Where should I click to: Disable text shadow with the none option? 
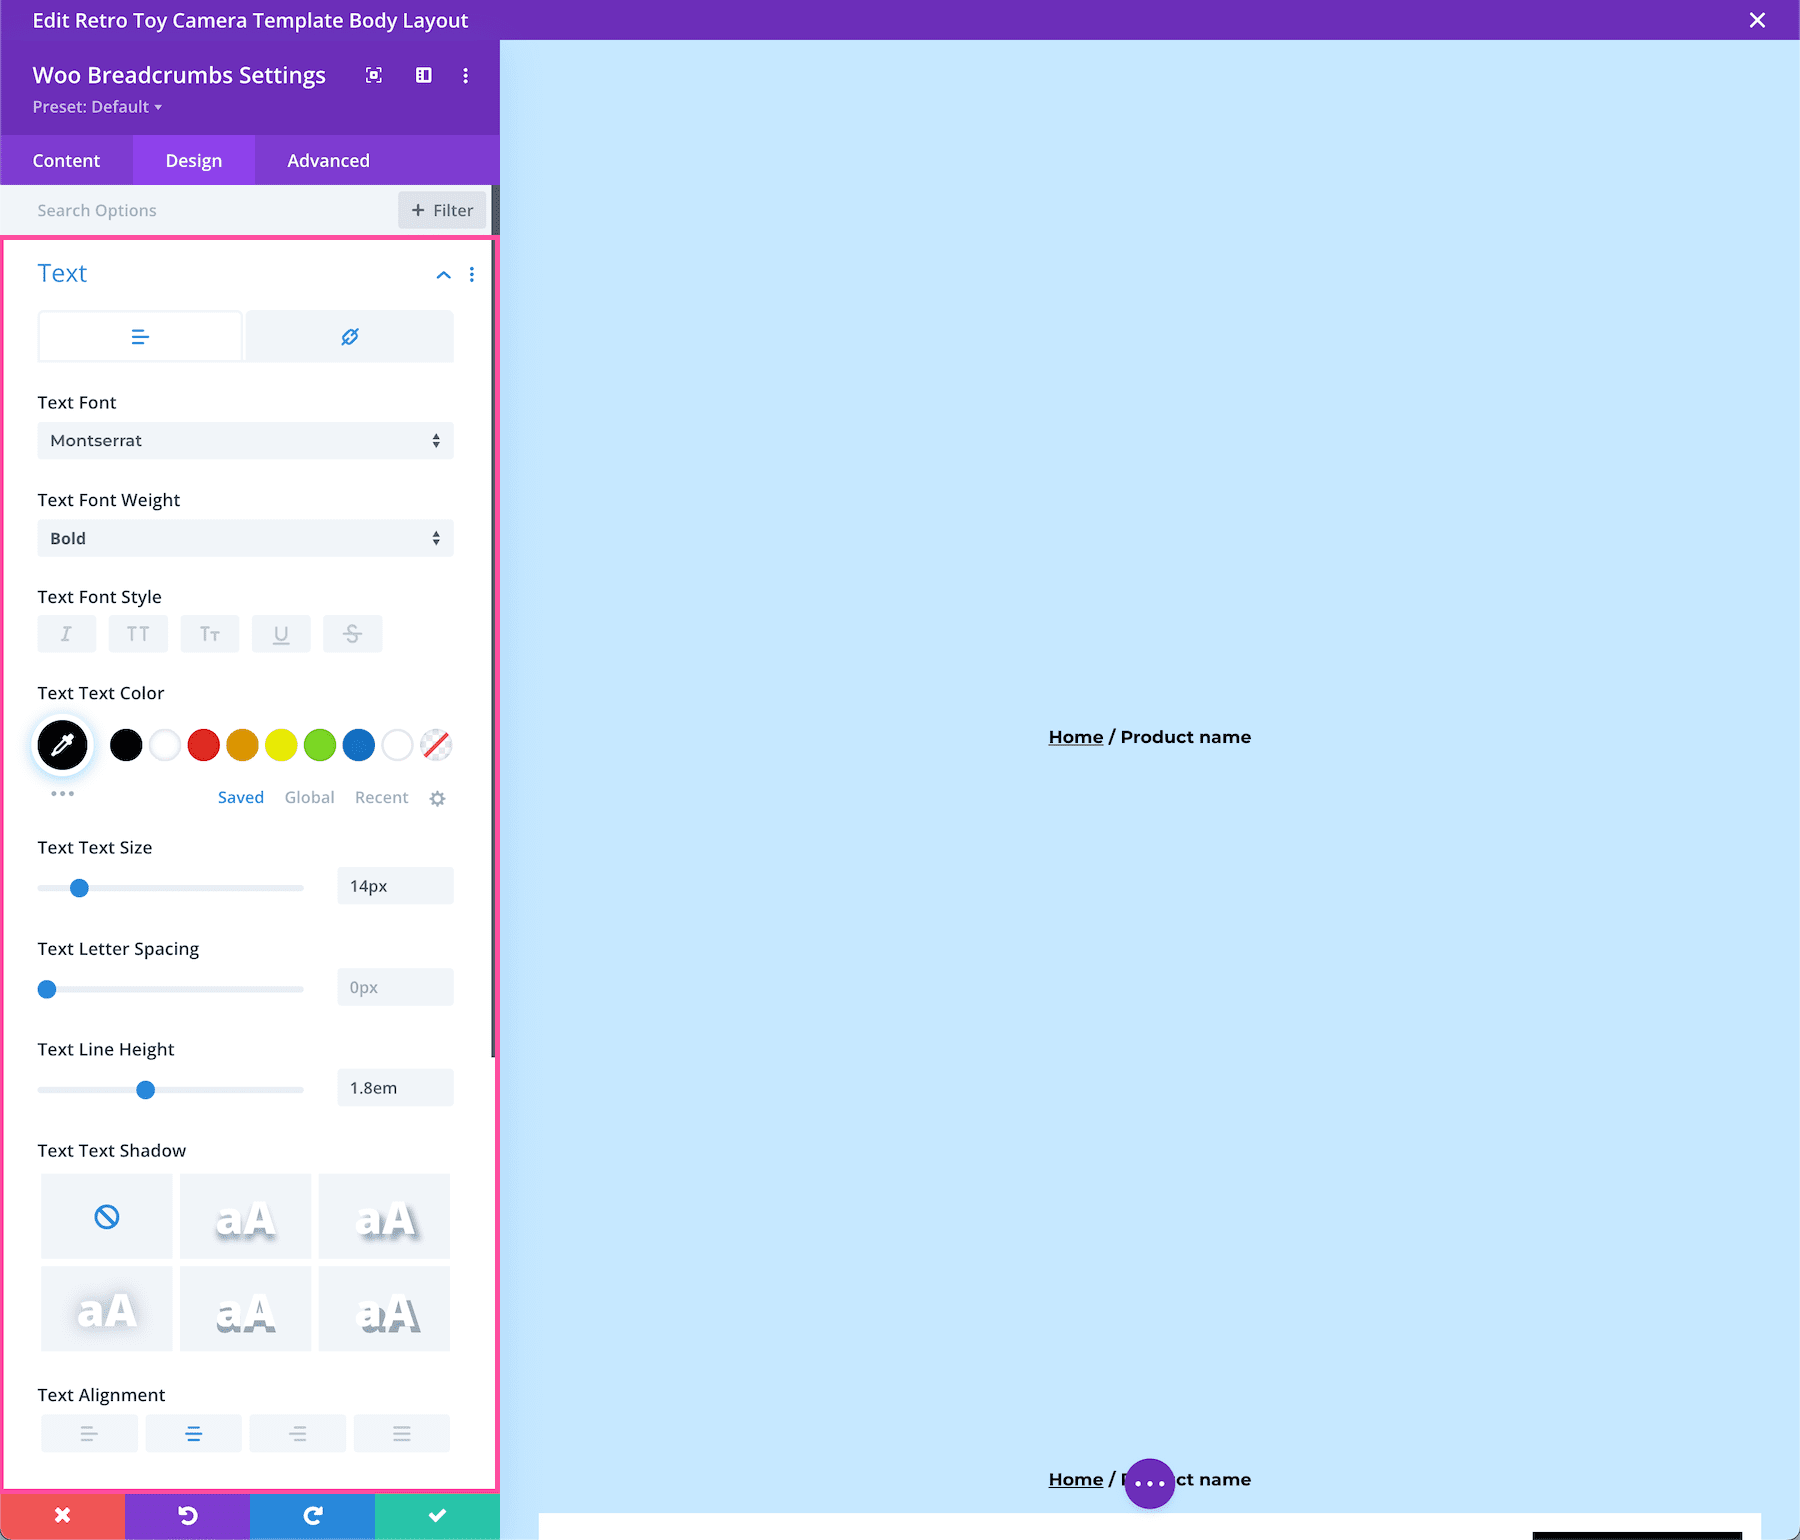click(106, 1216)
